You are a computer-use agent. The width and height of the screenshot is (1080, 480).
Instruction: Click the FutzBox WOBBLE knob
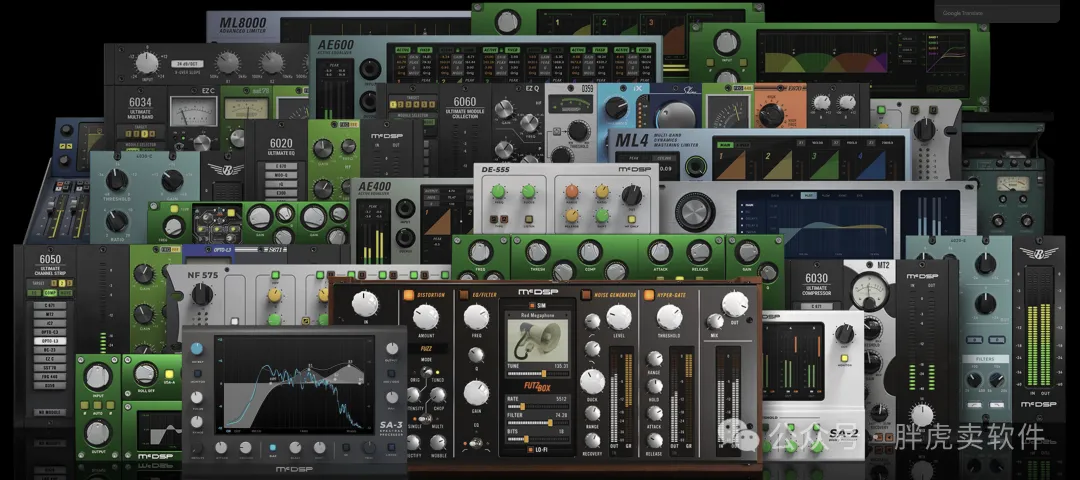point(437,442)
